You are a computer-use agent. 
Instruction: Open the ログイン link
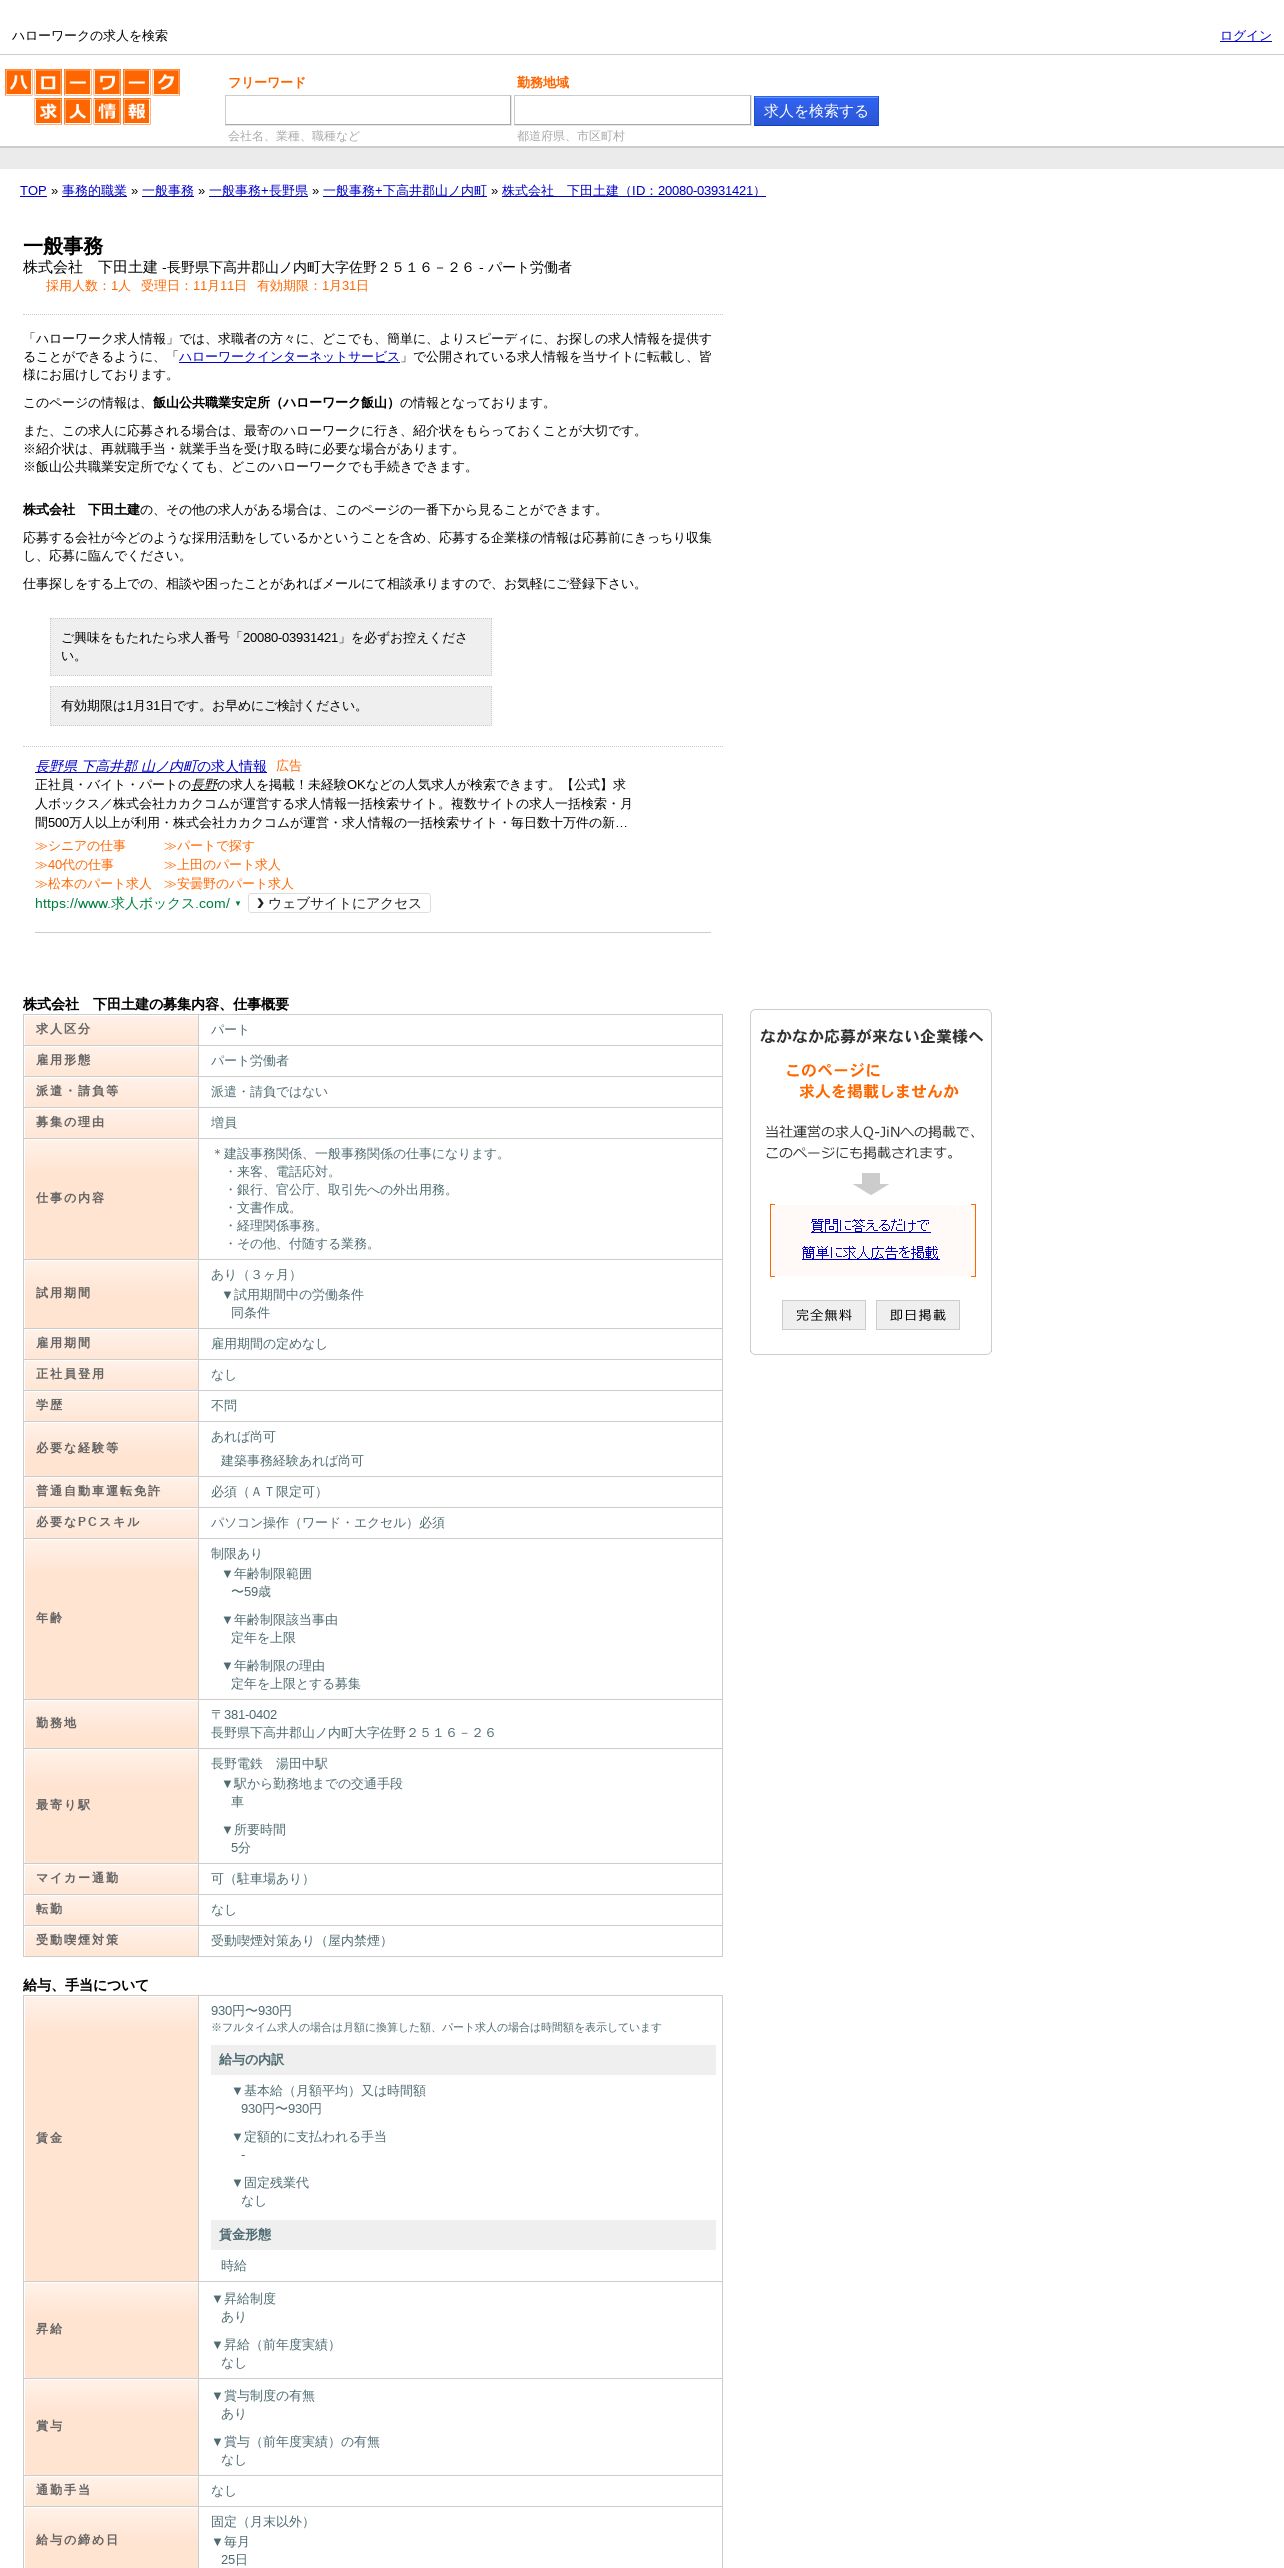pyautogui.click(x=1245, y=36)
